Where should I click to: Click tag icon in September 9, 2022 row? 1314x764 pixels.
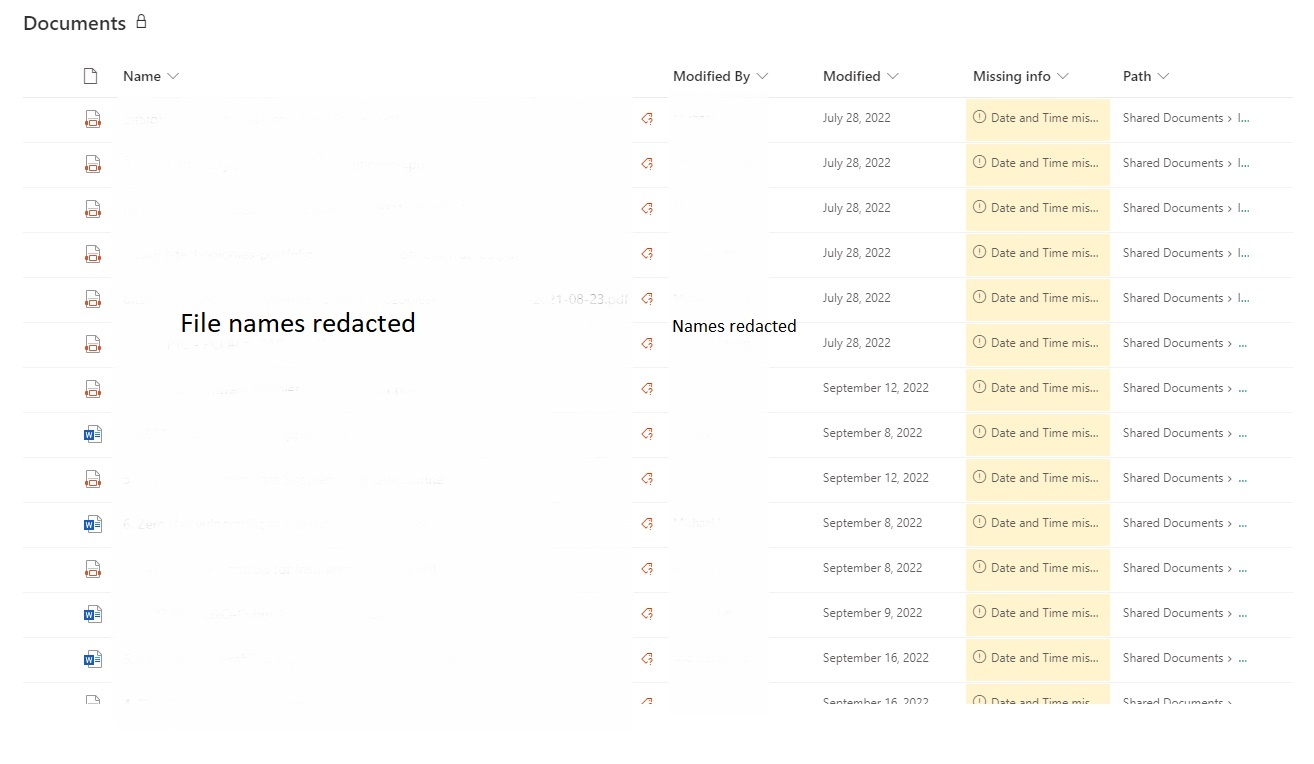tap(647, 614)
